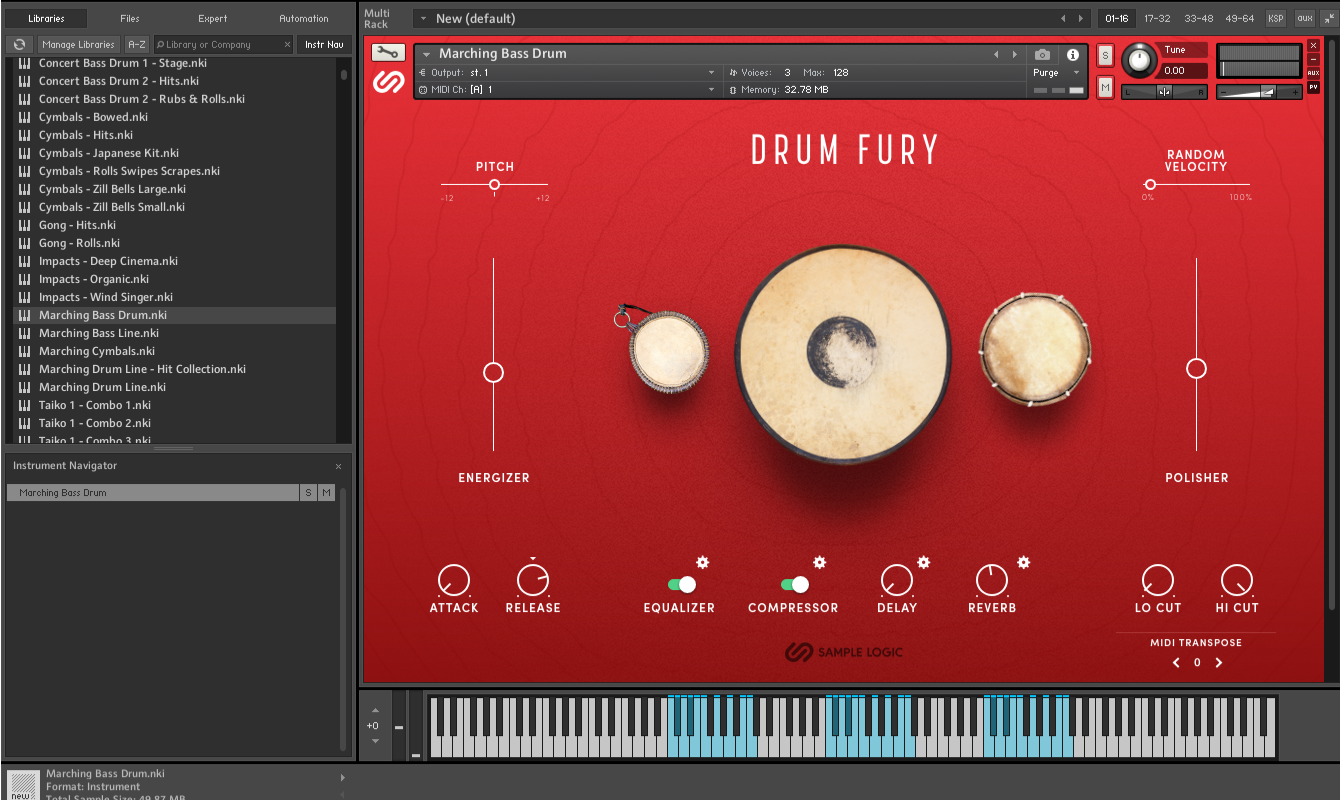Select rack page 49-64
Viewport: 1340px width, 800px height.
click(x=1240, y=19)
